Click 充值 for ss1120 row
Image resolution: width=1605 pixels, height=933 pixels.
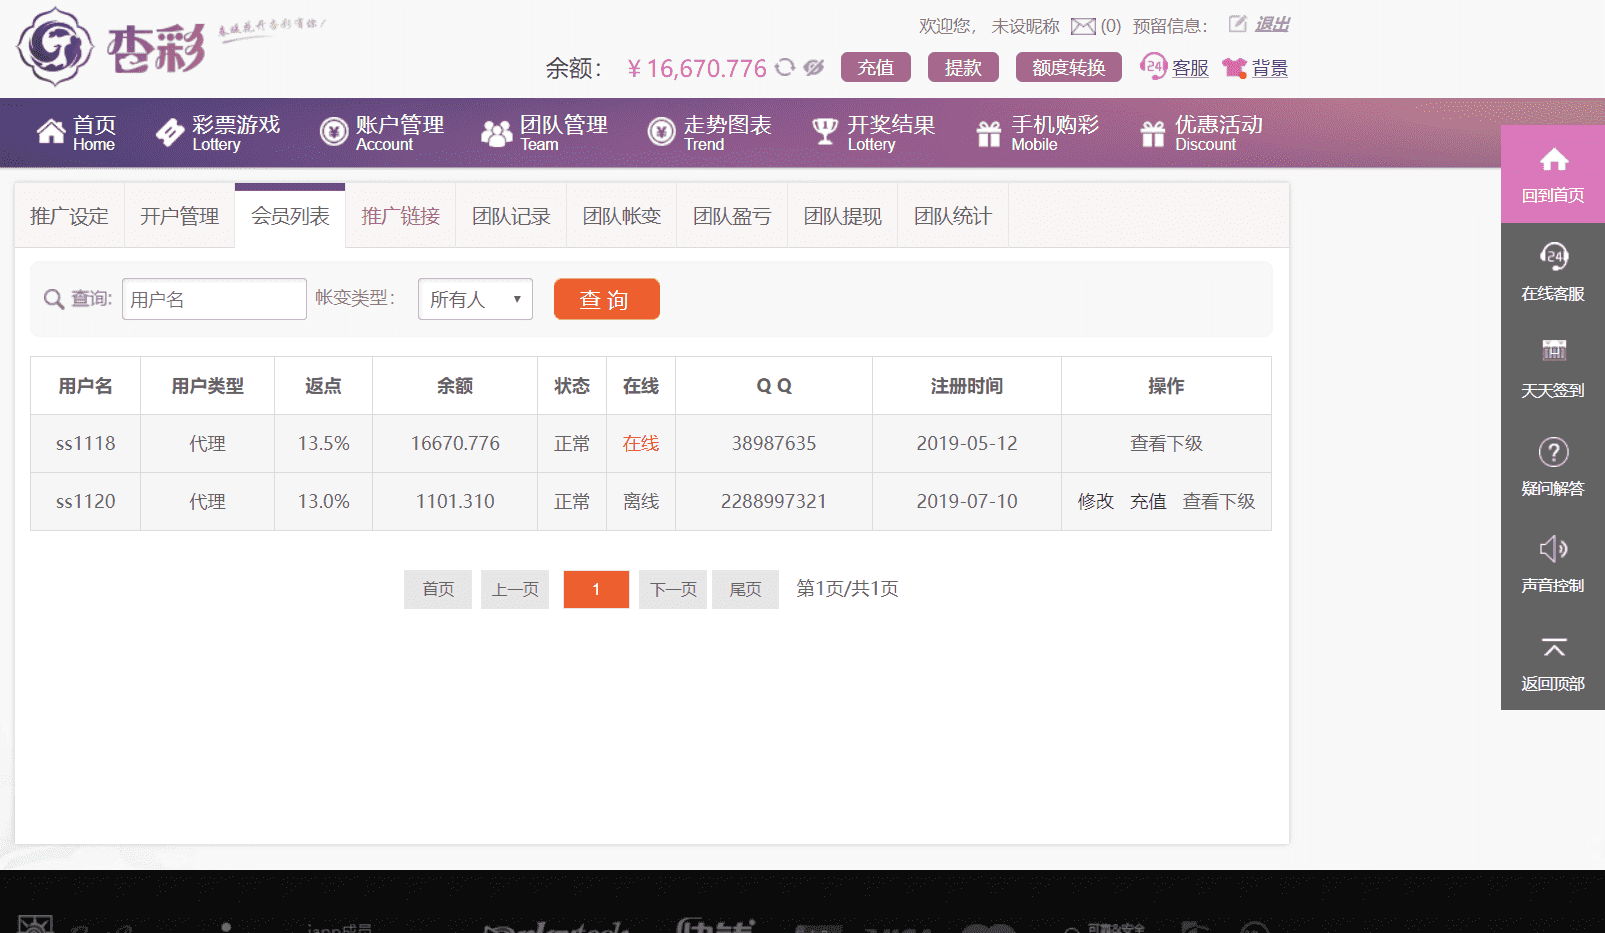click(x=1148, y=501)
